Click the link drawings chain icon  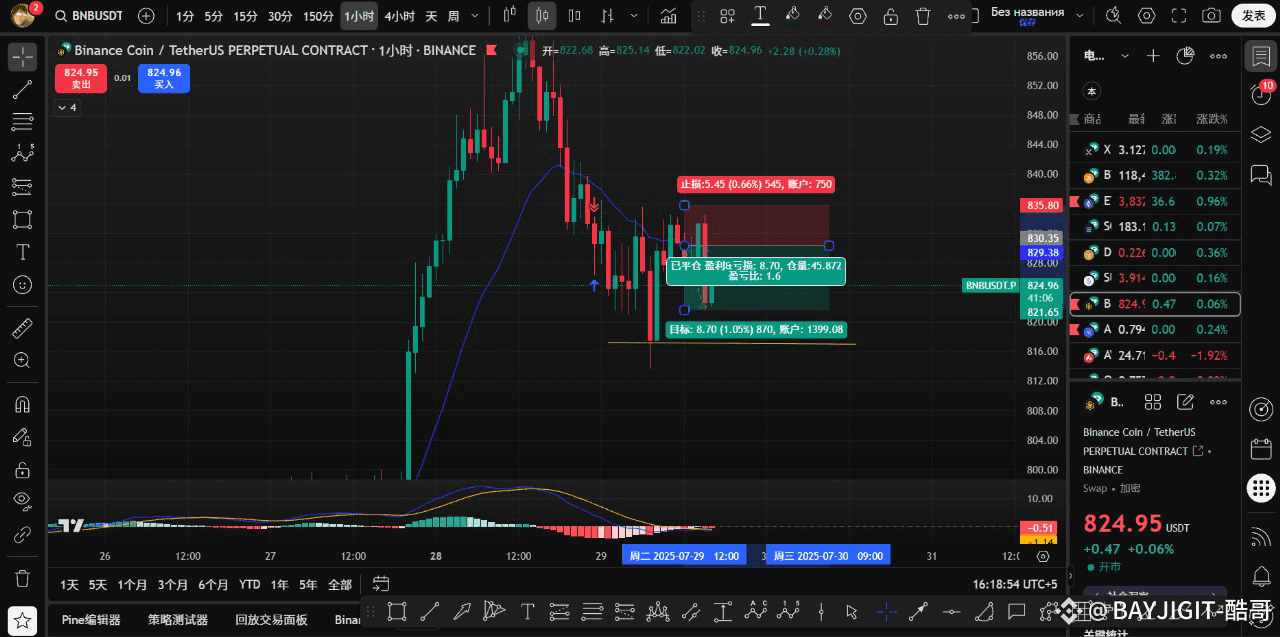tap(22, 535)
